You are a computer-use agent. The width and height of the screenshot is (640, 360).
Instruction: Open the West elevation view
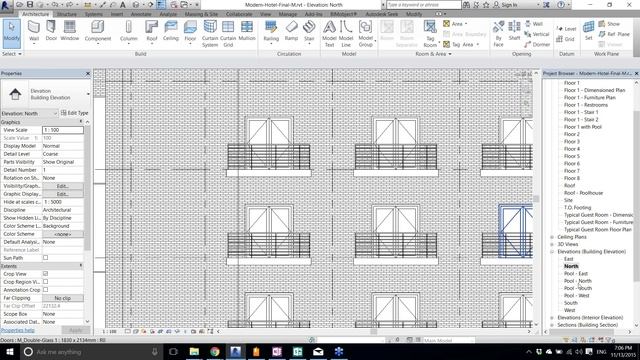tap(569, 310)
